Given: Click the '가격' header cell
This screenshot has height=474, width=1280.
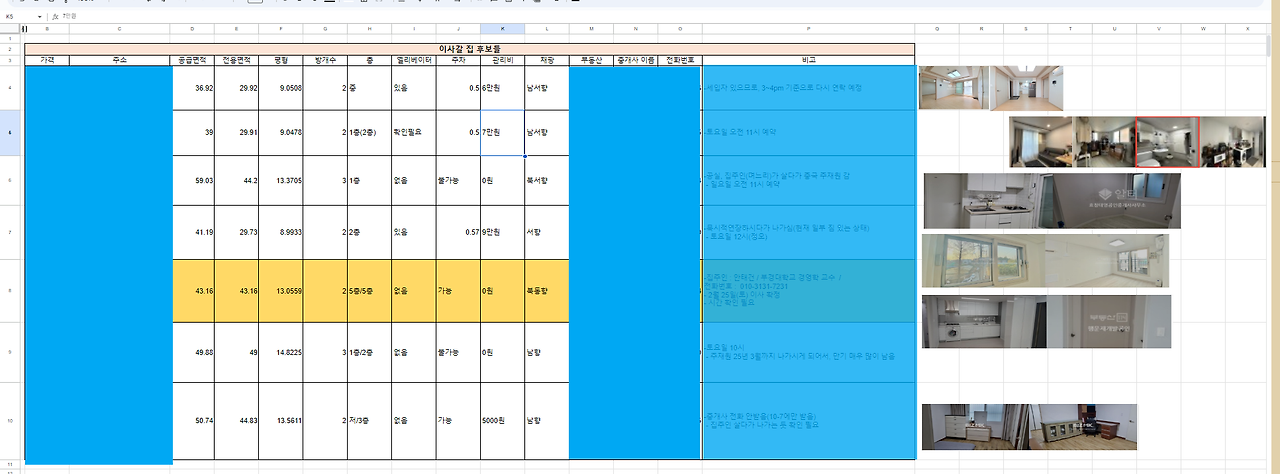Looking at the screenshot, I should [x=47, y=60].
